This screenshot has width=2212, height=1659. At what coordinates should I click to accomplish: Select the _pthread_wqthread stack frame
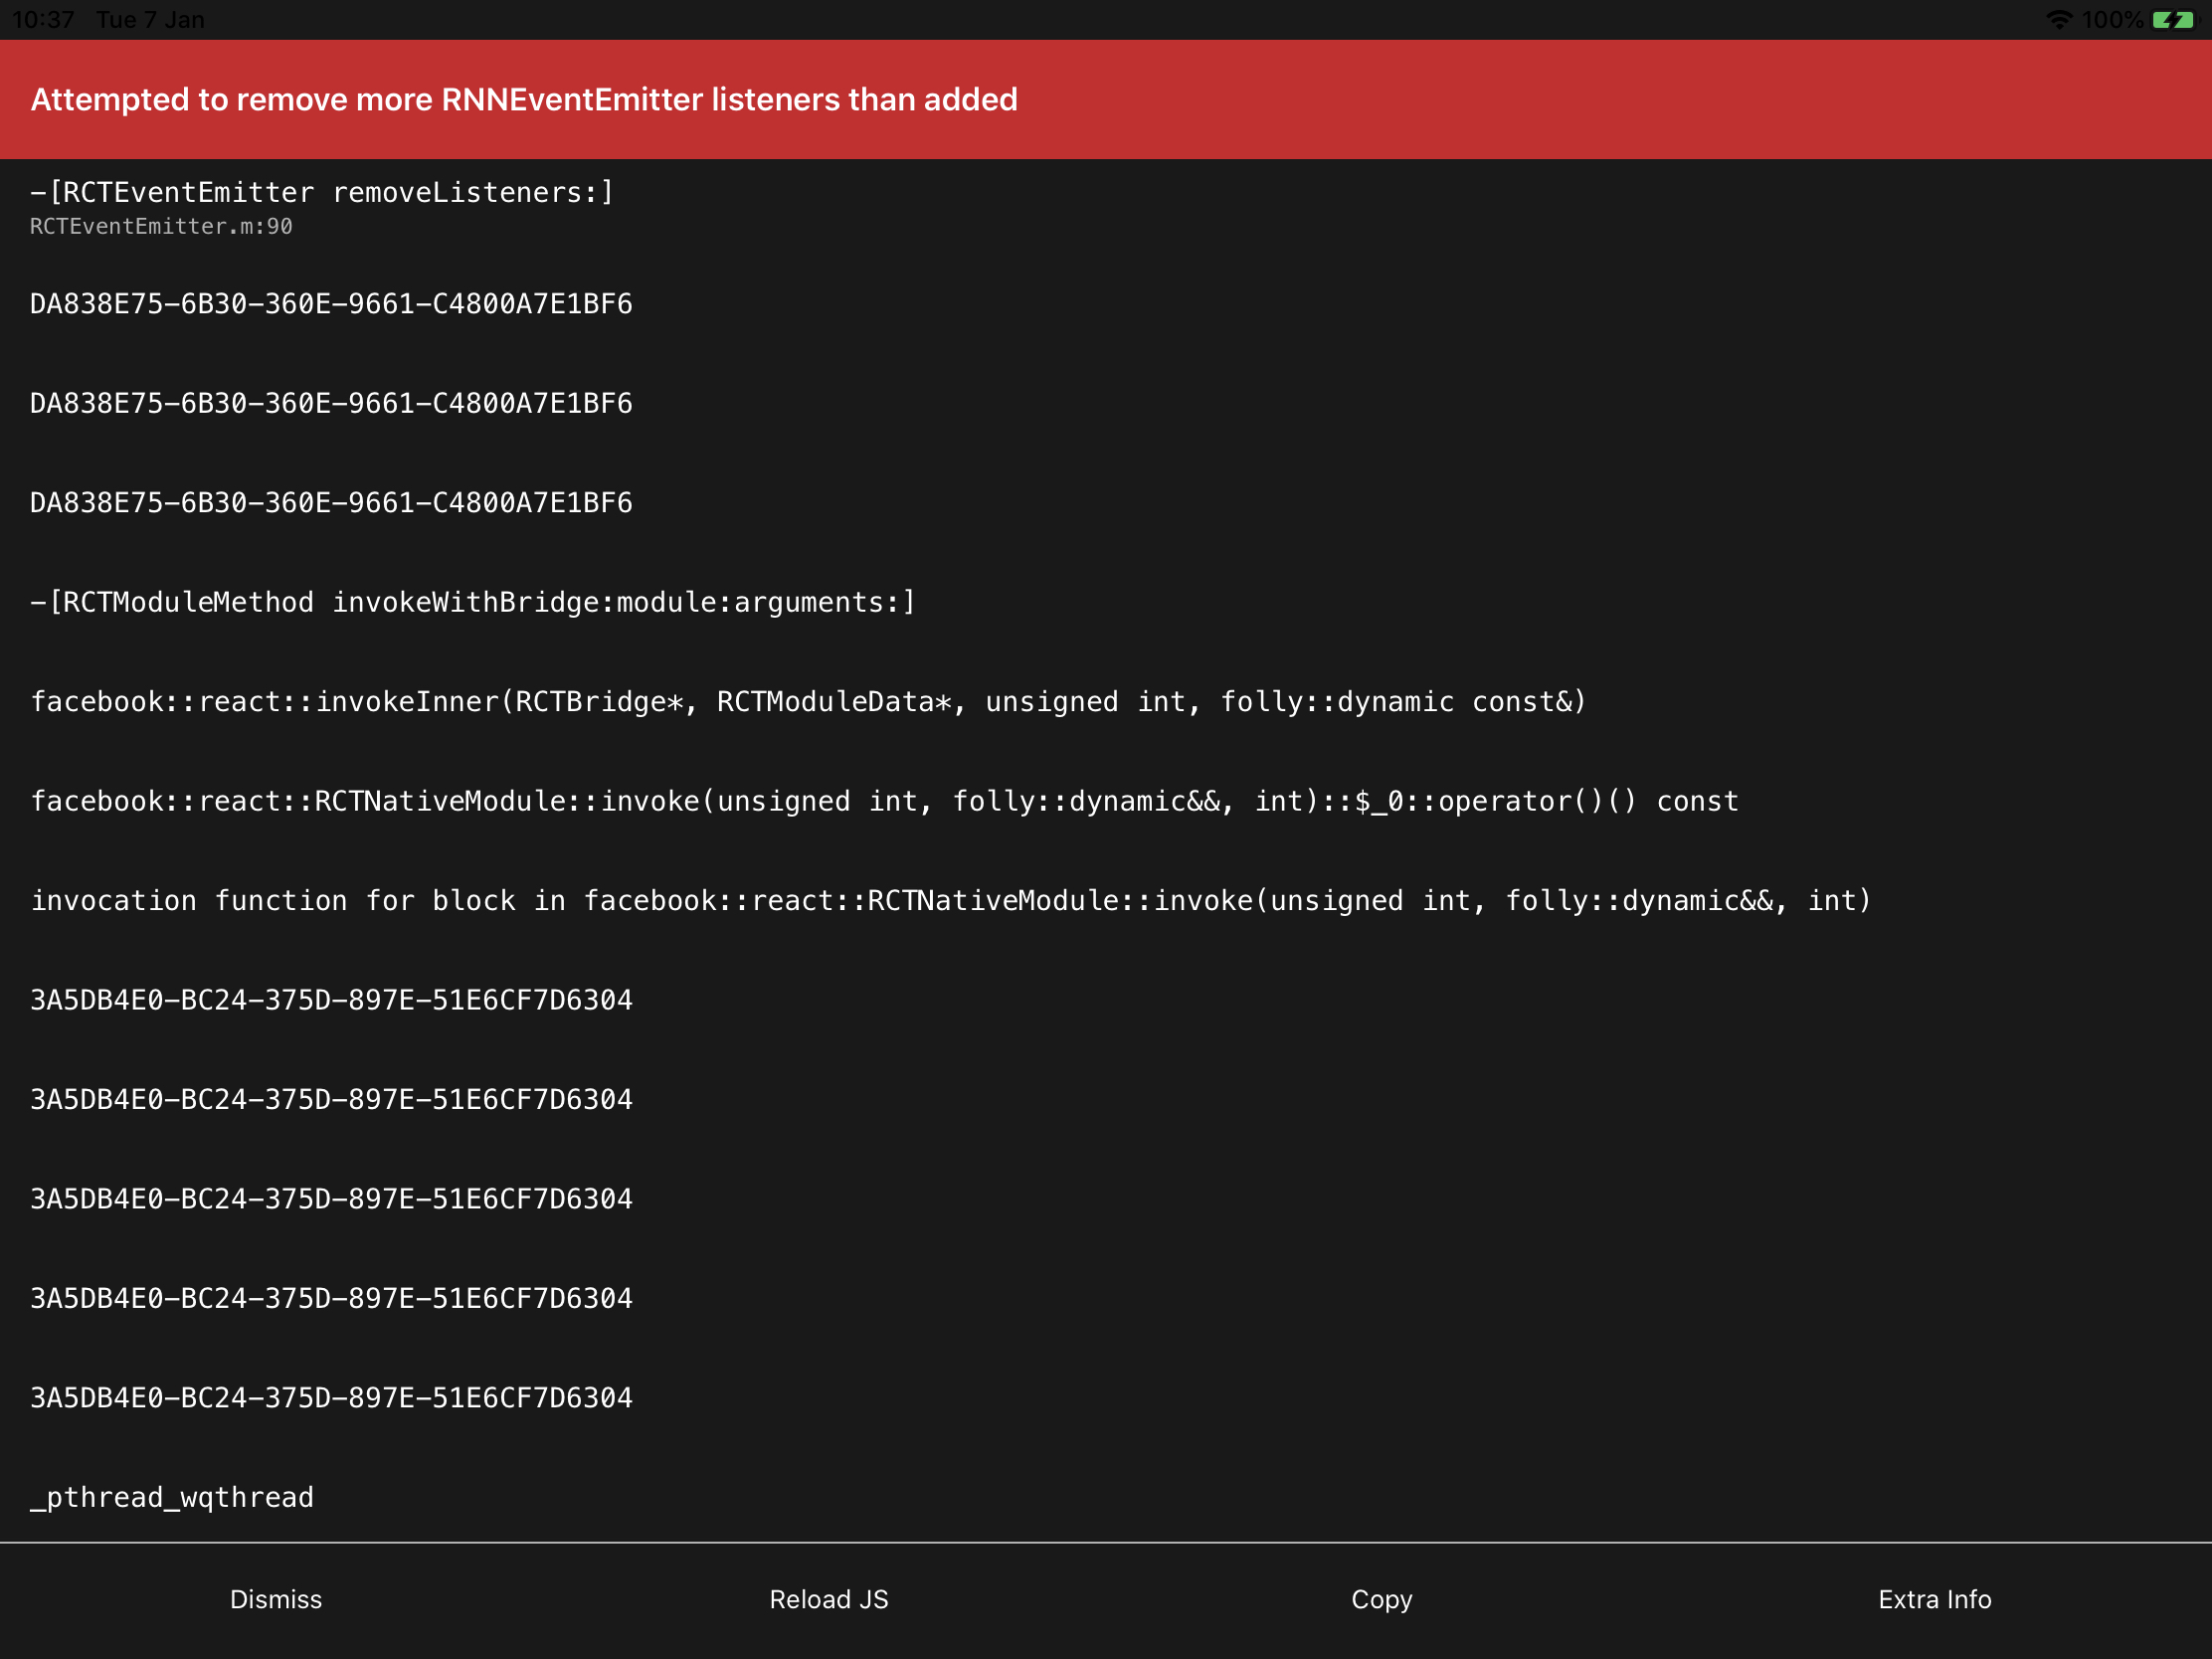[172, 1497]
